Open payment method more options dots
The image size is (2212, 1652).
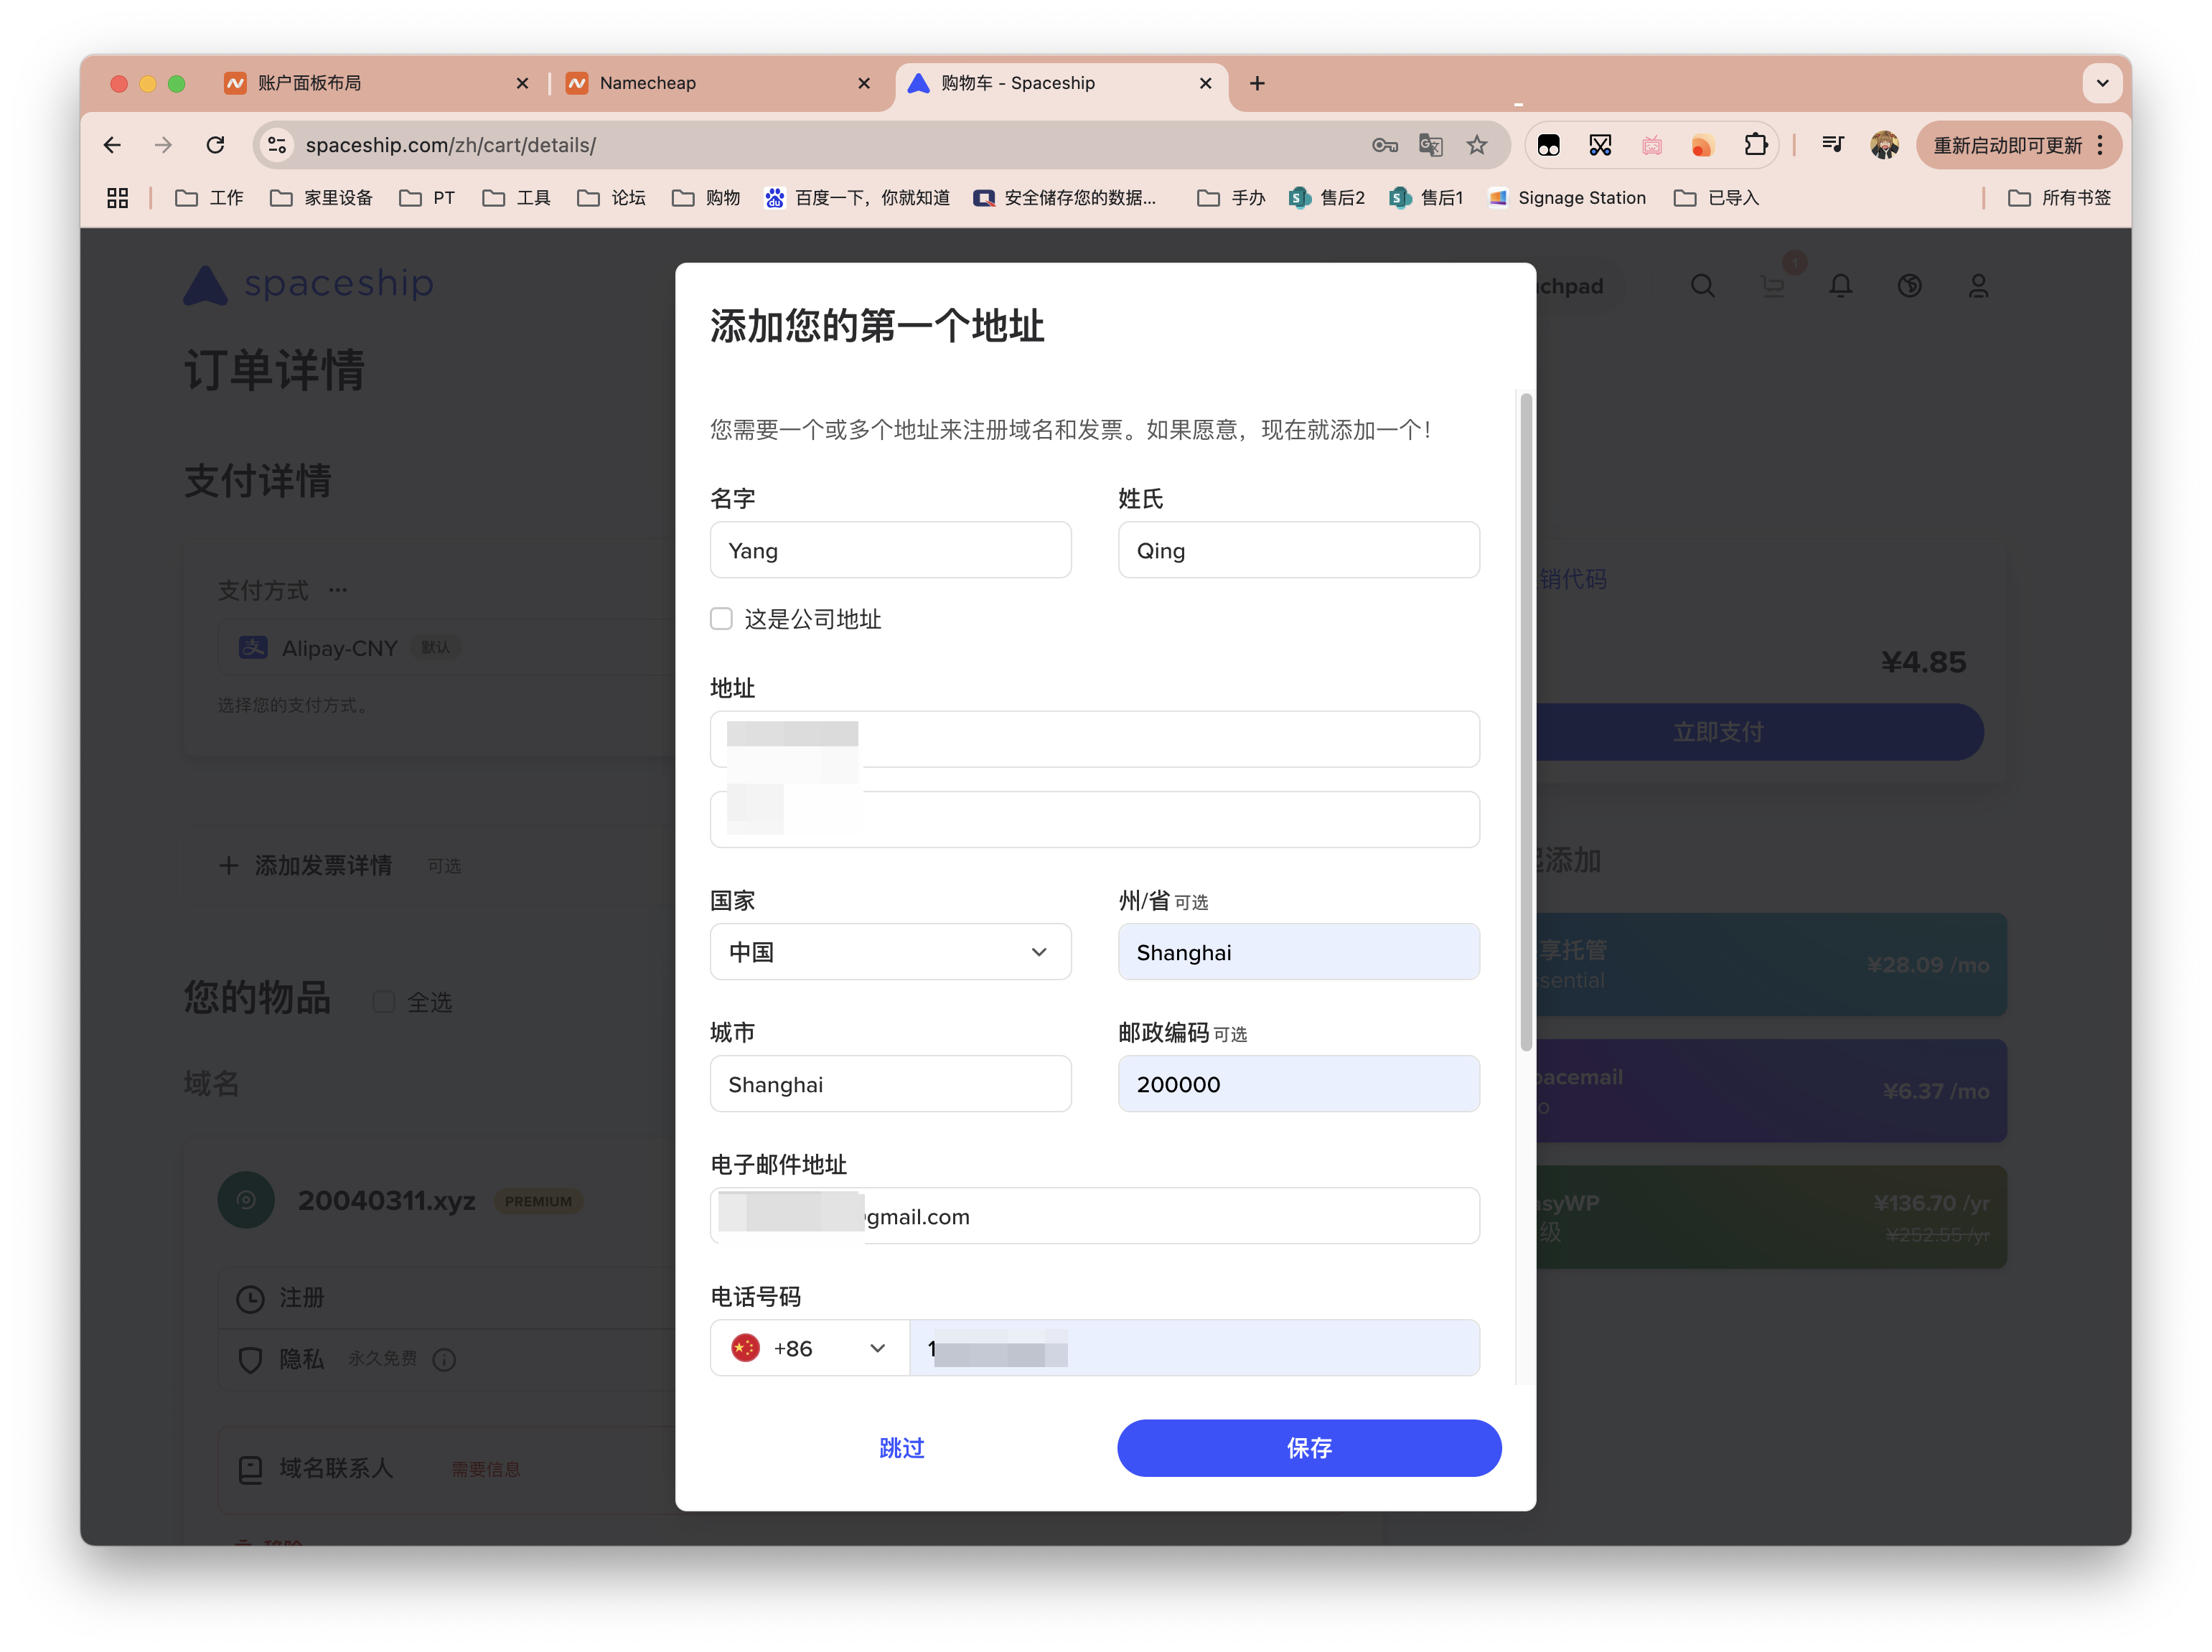(338, 590)
